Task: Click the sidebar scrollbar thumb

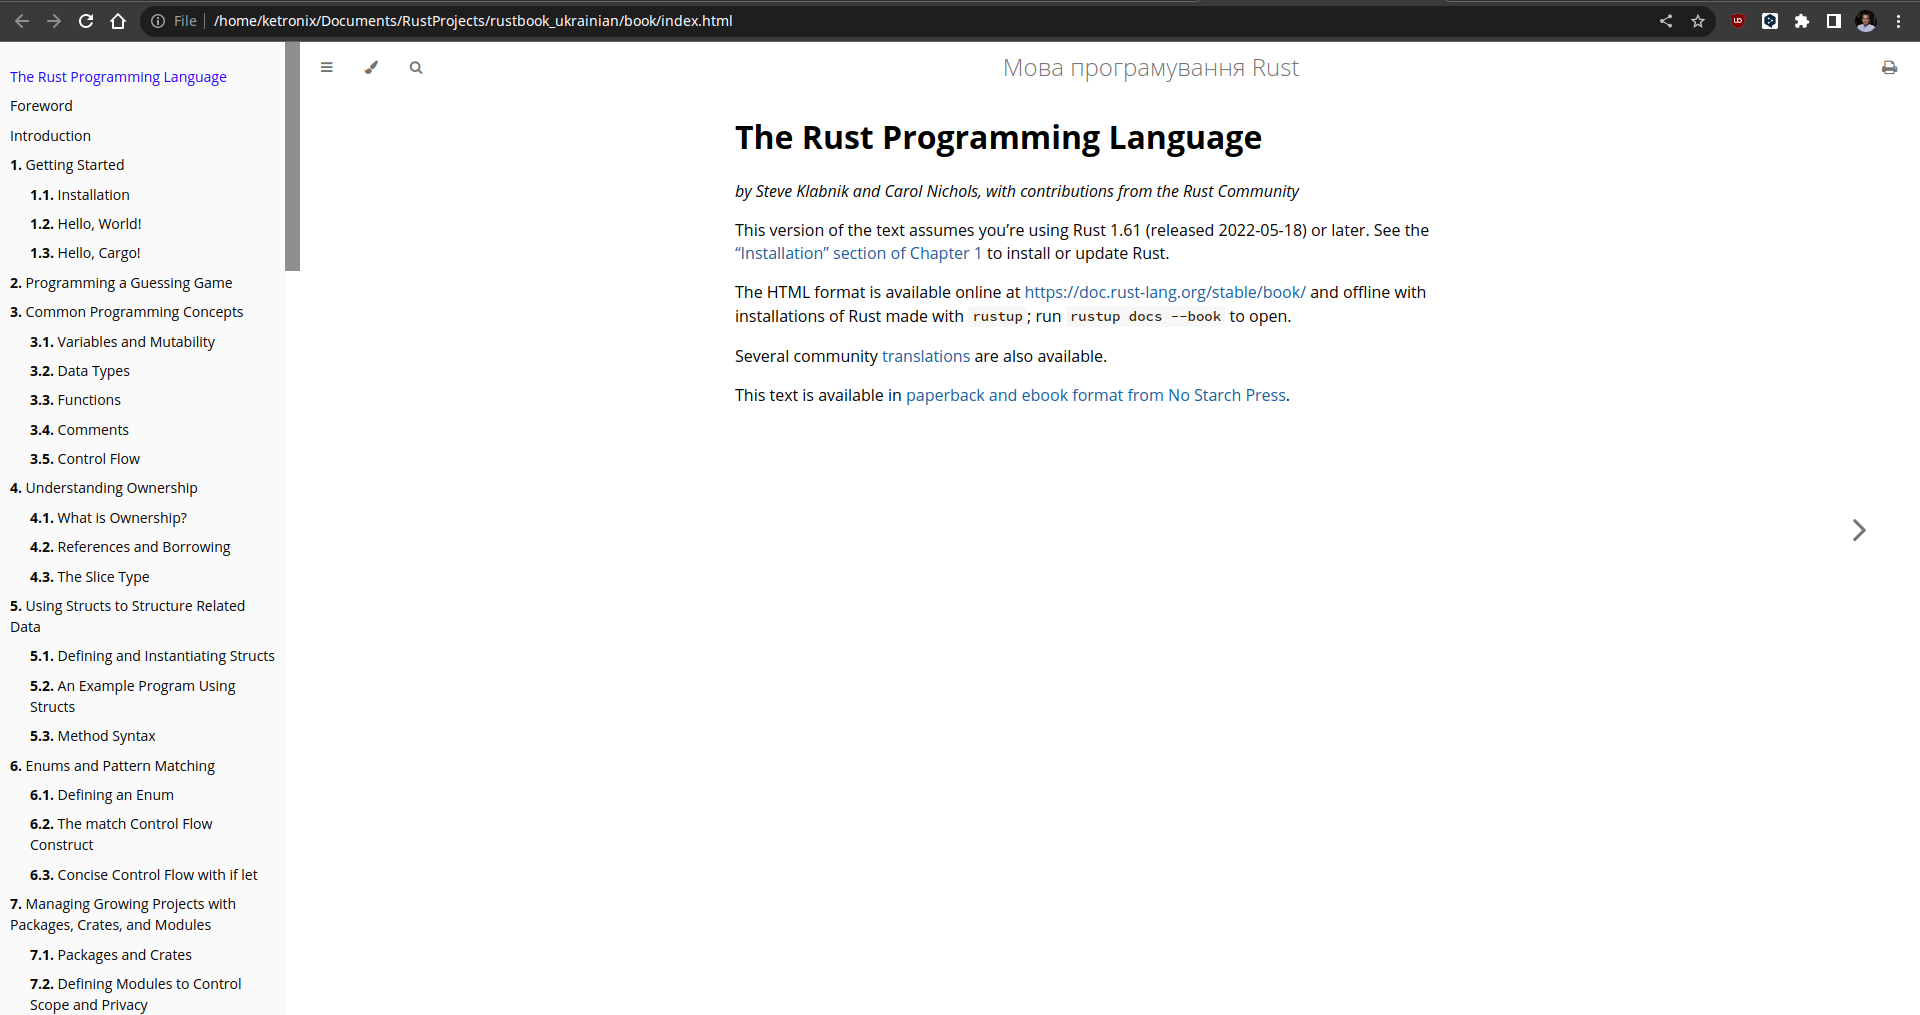Action: point(292,156)
